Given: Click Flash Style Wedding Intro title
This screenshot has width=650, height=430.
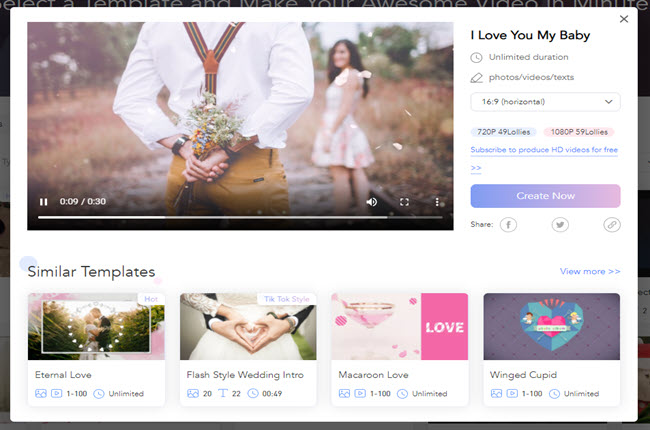Looking at the screenshot, I should click(245, 375).
